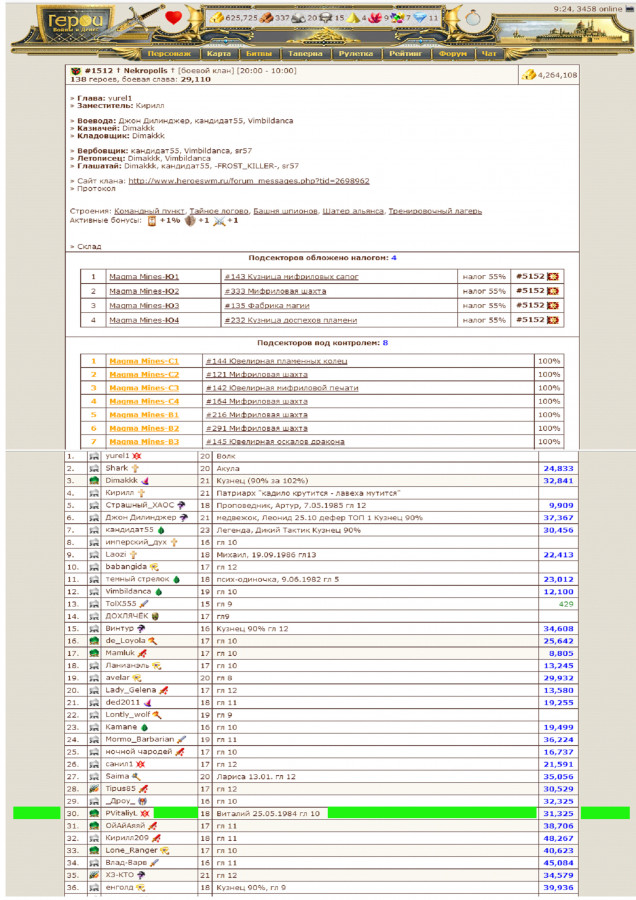This screenshot has height=900, width=636.
Task: Click faction icon next to ДОХЛЯЧЕК
Action: 155,616
